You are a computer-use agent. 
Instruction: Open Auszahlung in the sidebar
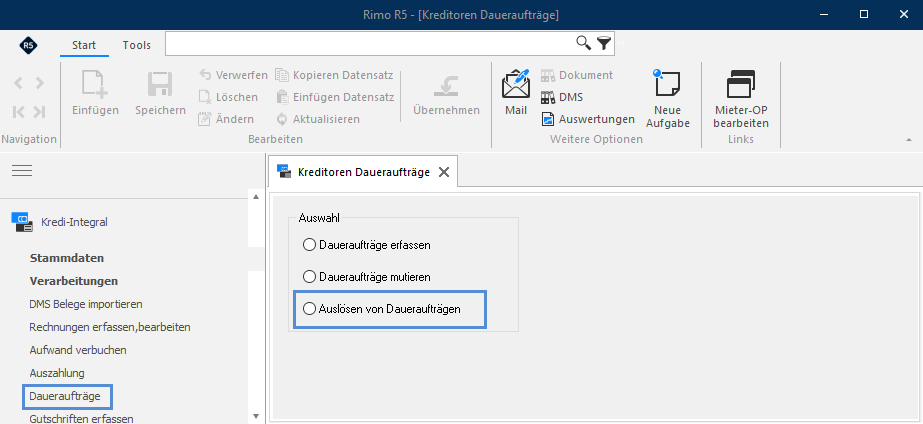(x=57, y=373)
